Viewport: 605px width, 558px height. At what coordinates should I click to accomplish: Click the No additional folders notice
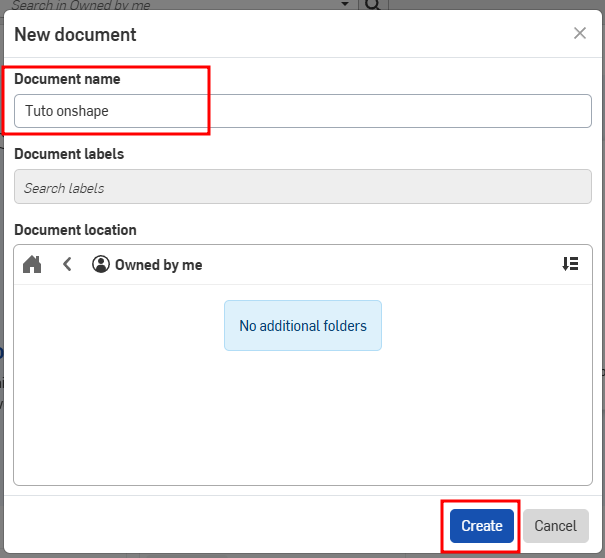[x=302, y=326]
